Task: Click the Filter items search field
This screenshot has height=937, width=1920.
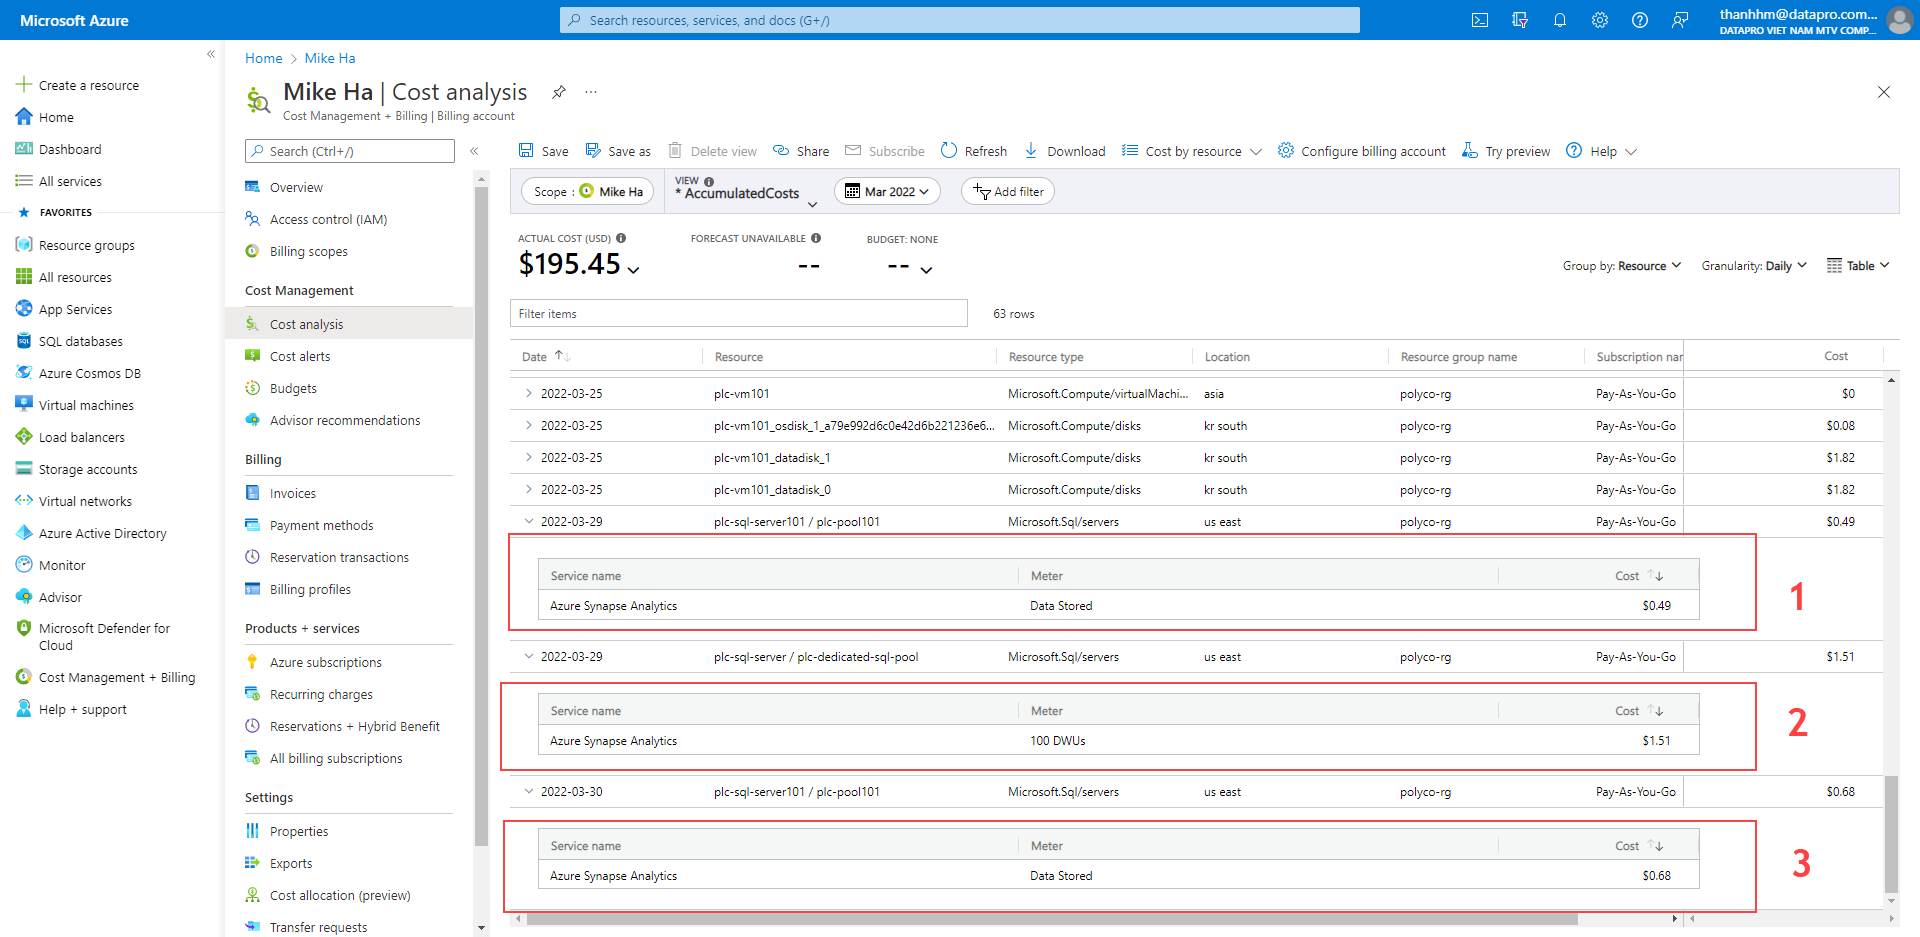Action: [738, 313]
